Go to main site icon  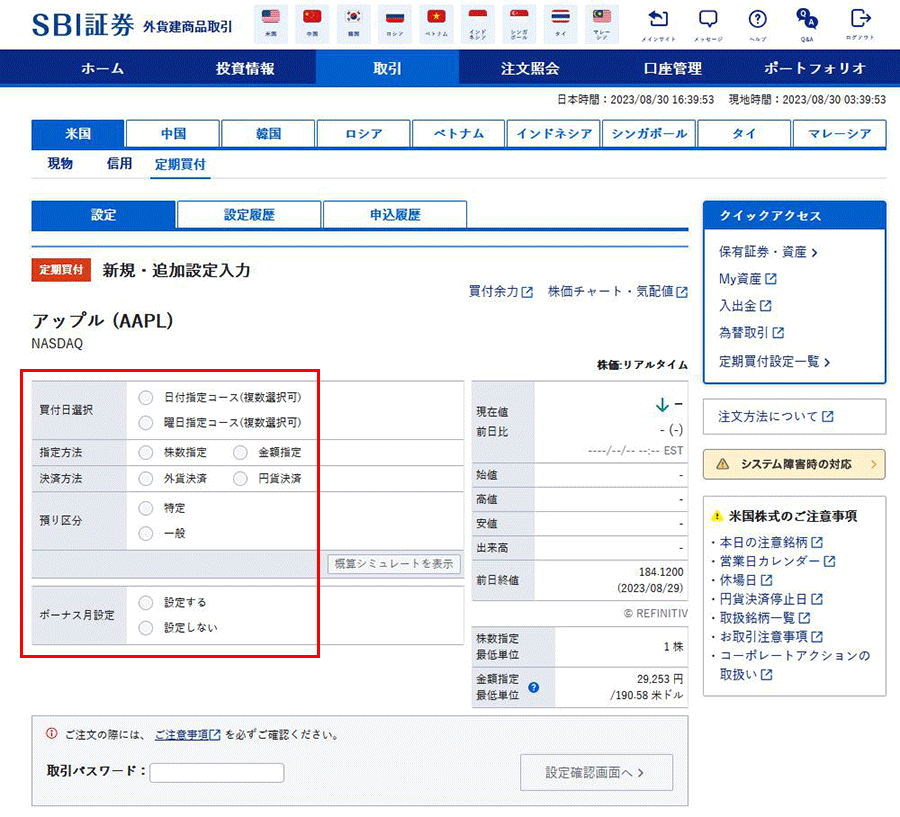pos(658,25)
